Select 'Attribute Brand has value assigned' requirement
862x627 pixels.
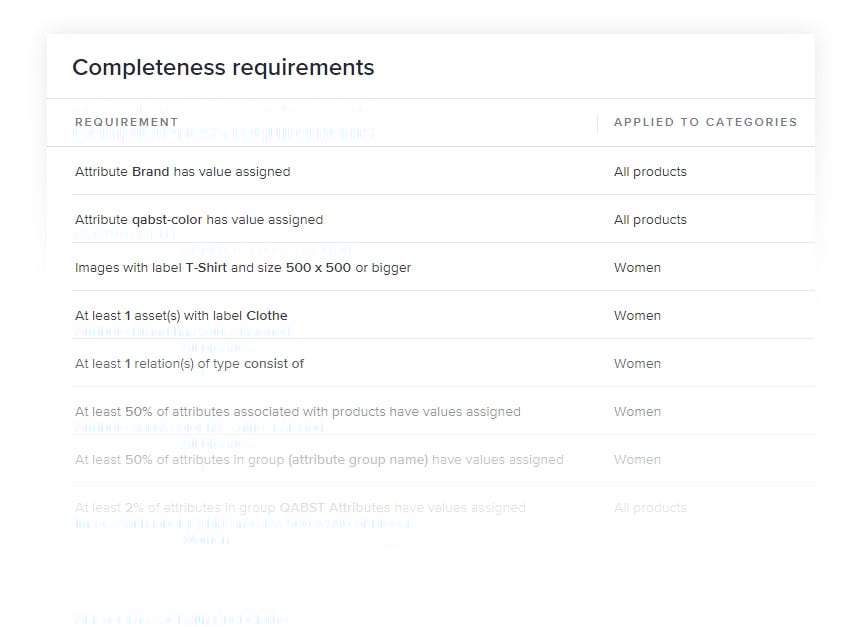183,171
